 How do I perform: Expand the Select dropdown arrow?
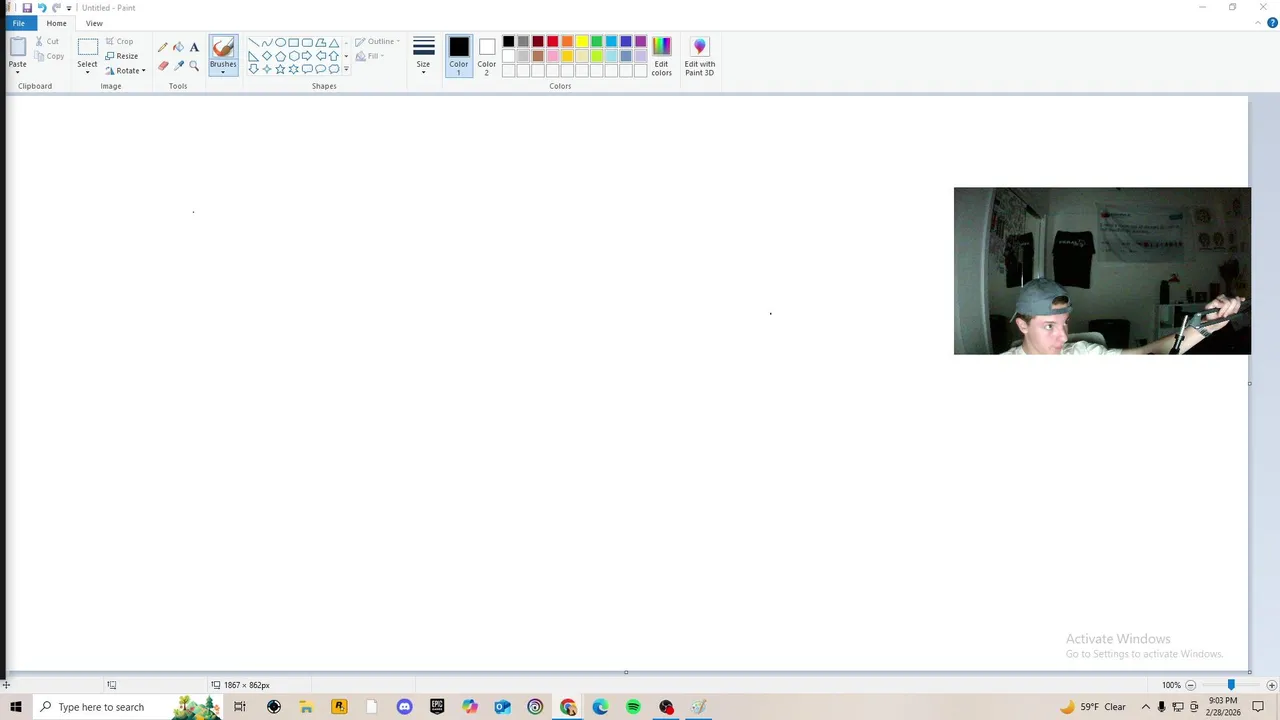tap(87, 72)
